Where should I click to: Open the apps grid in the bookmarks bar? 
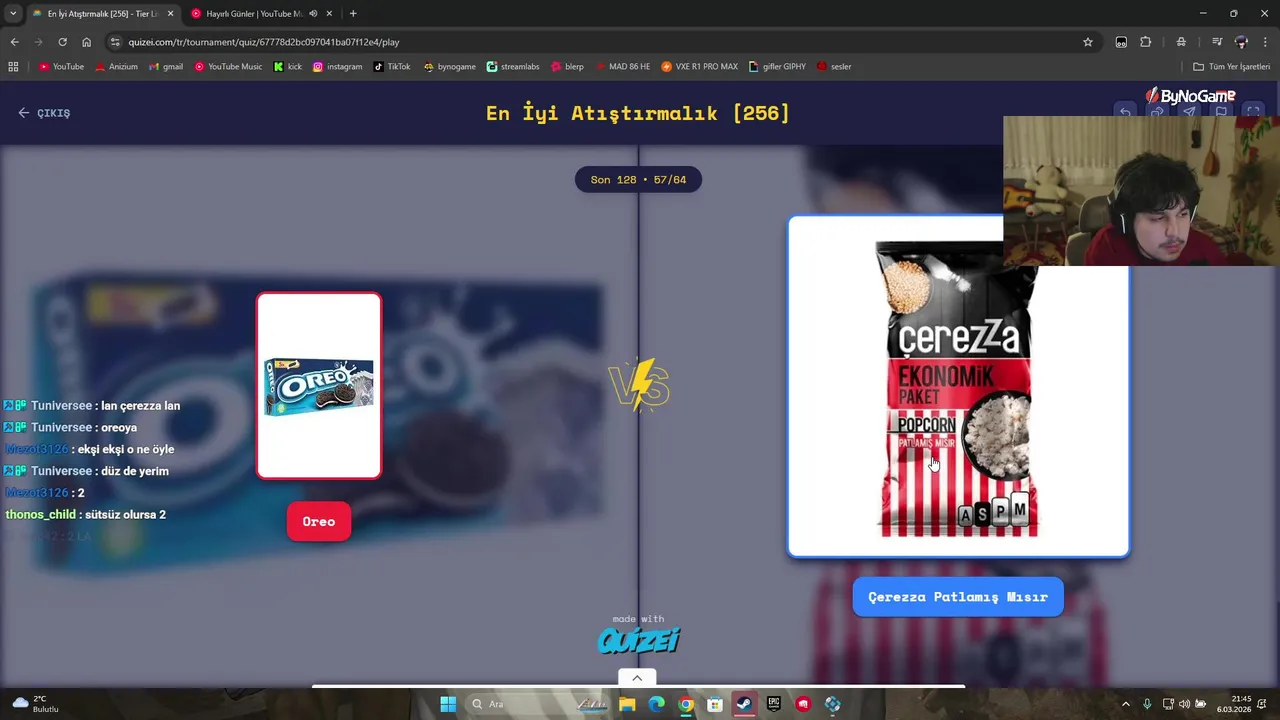[13, 67]
